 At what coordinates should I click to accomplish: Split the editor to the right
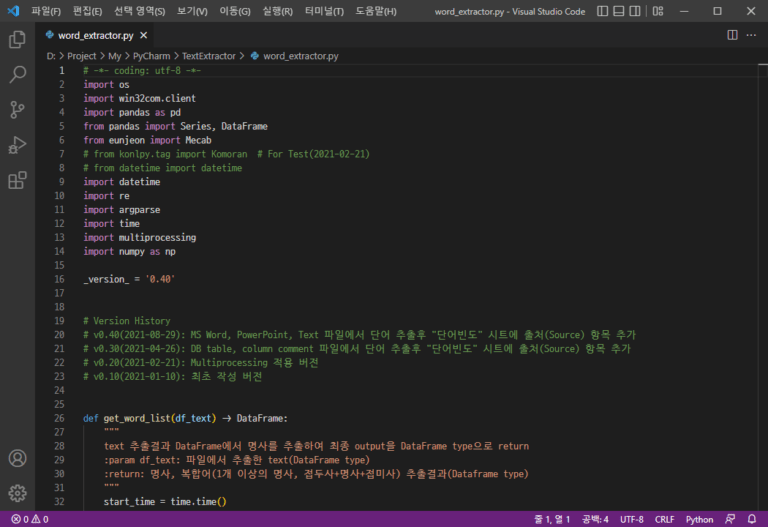(x=732, y=35)
